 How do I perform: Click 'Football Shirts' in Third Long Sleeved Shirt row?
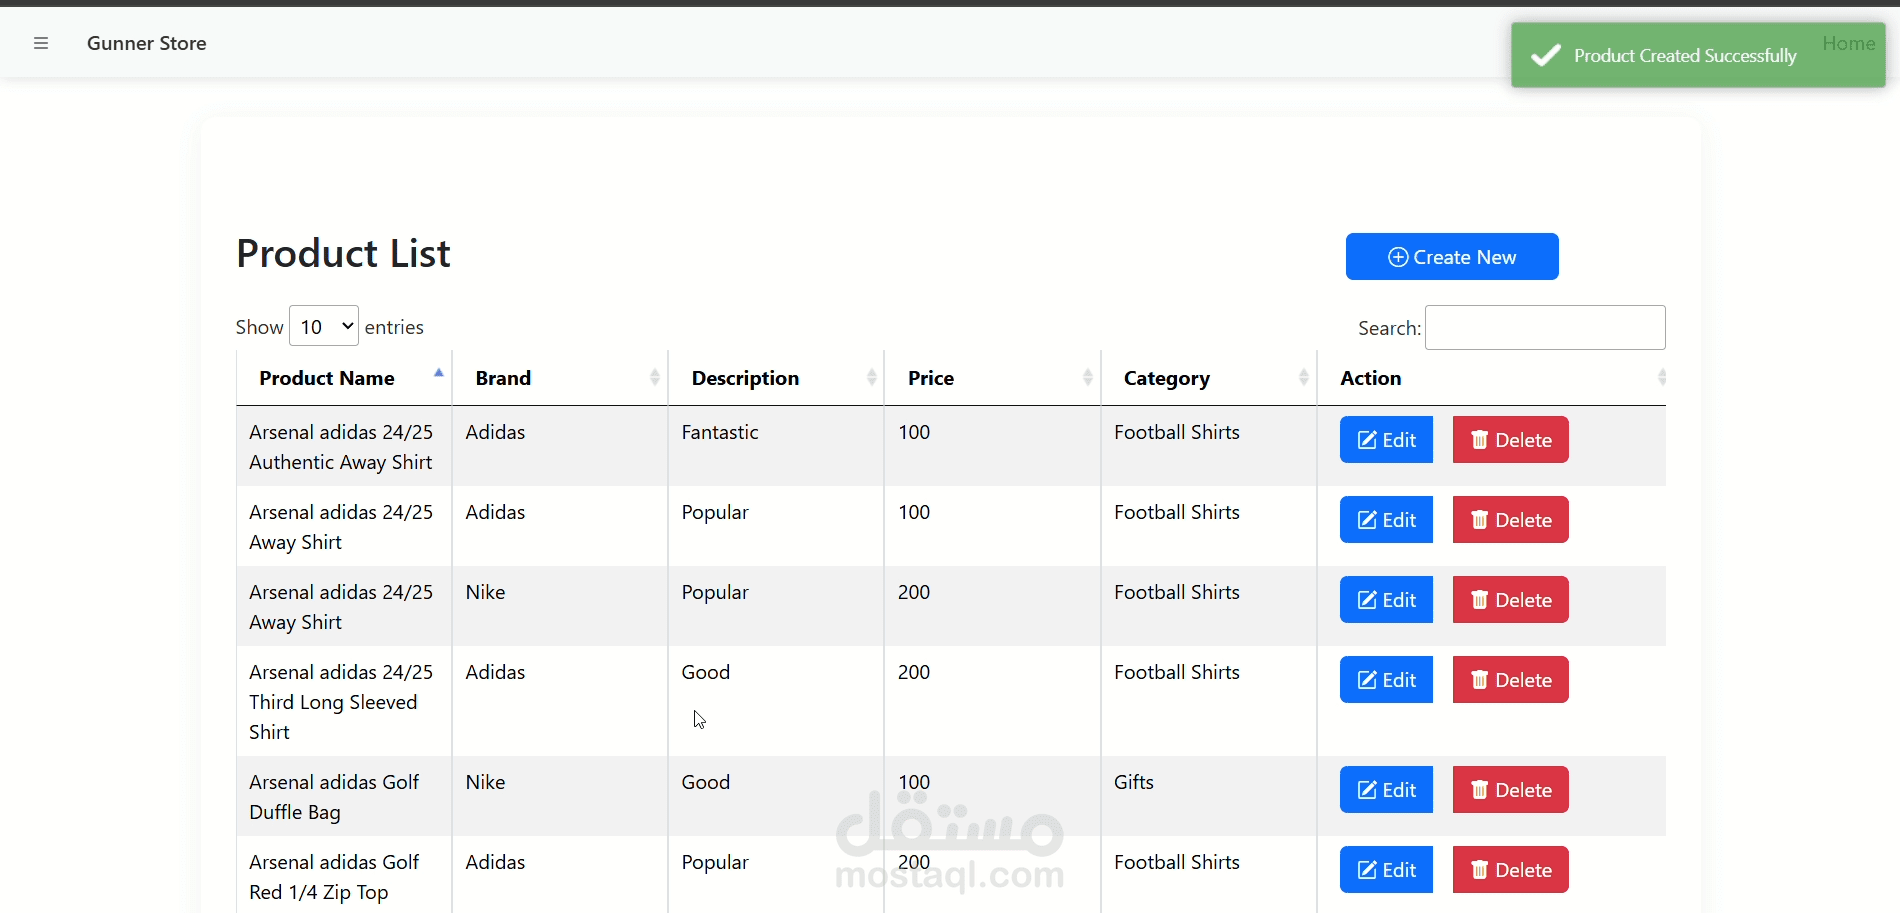click(x=1177, y=672)
